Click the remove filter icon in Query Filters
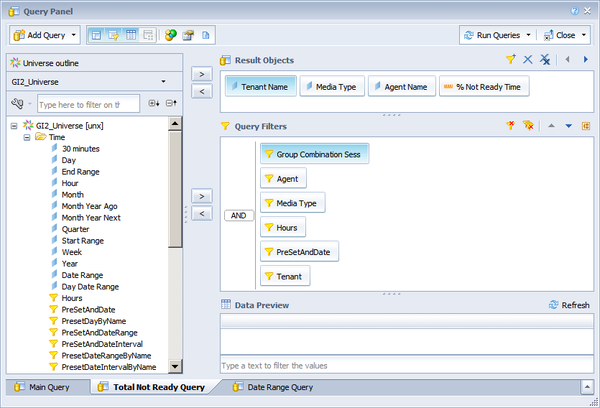Screen dimensions: 600x408 [511, 126]
